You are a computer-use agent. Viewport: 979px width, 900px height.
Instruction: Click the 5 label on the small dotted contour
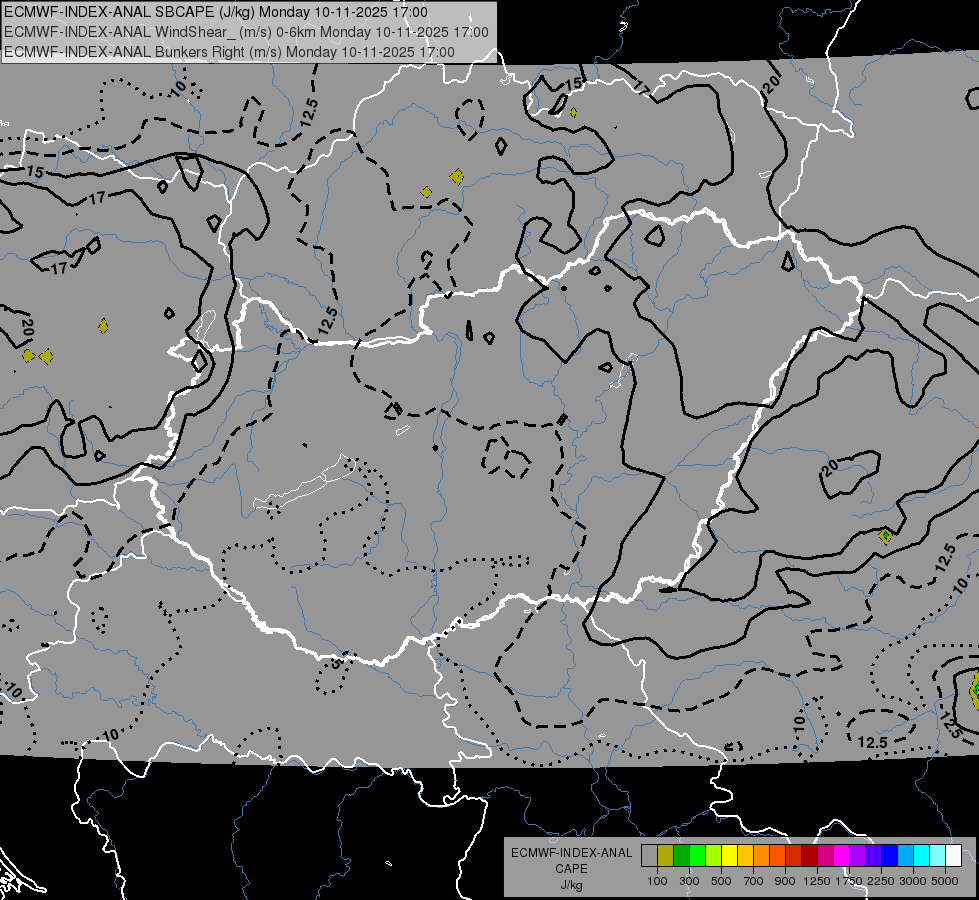click(336, 662)
